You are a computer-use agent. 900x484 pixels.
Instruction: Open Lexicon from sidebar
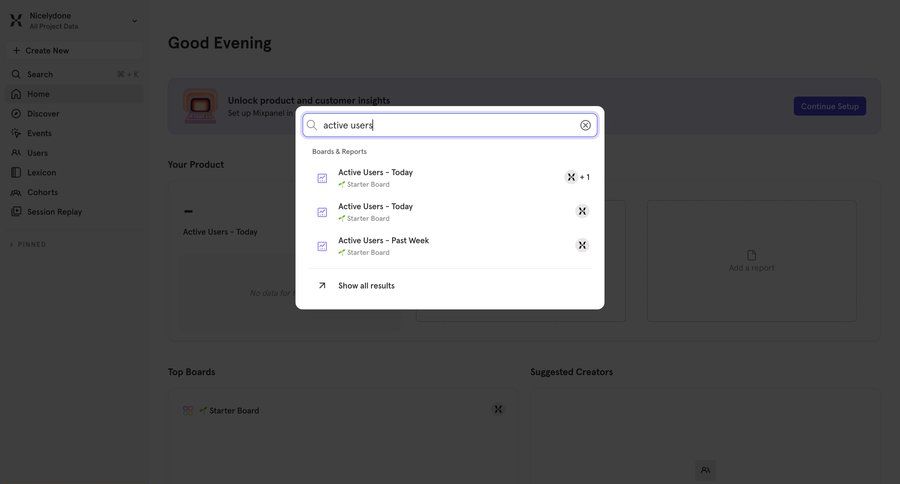(x=41, y=172)
